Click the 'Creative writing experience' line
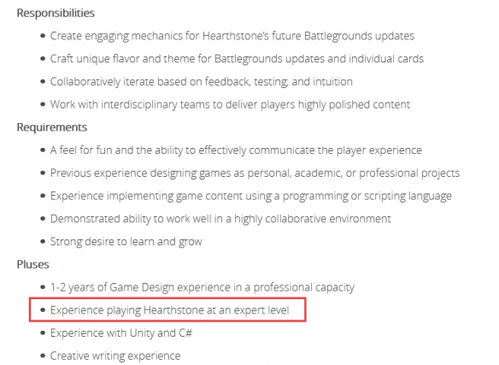Image resolution: width=499 pixels, height=365 pixels. pos(115,356)
